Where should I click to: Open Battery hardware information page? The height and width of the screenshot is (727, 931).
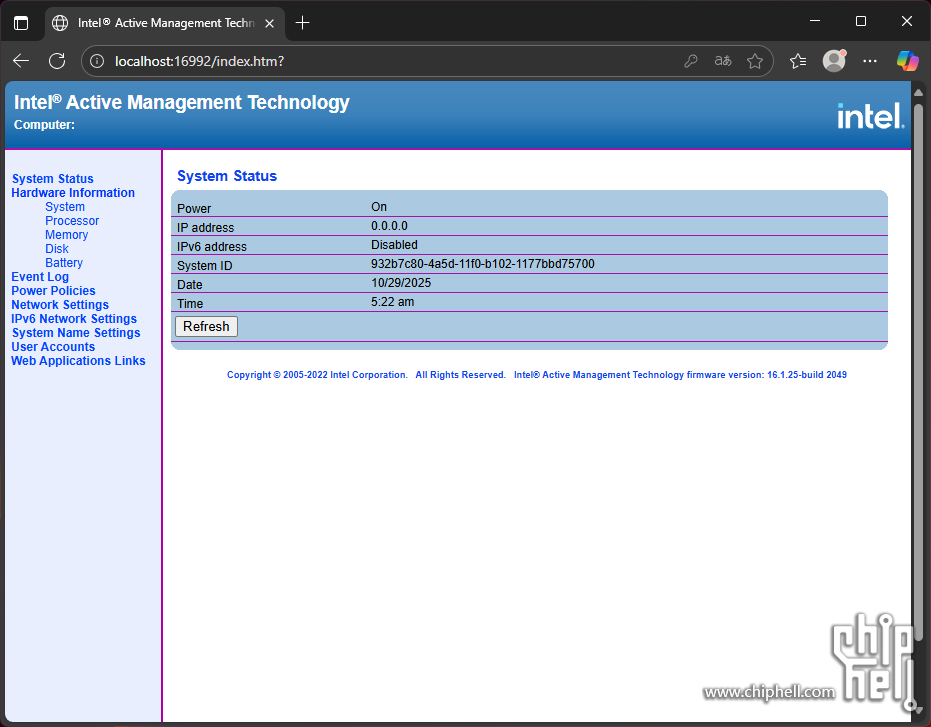pyautogui.click(x=64, y=263)
